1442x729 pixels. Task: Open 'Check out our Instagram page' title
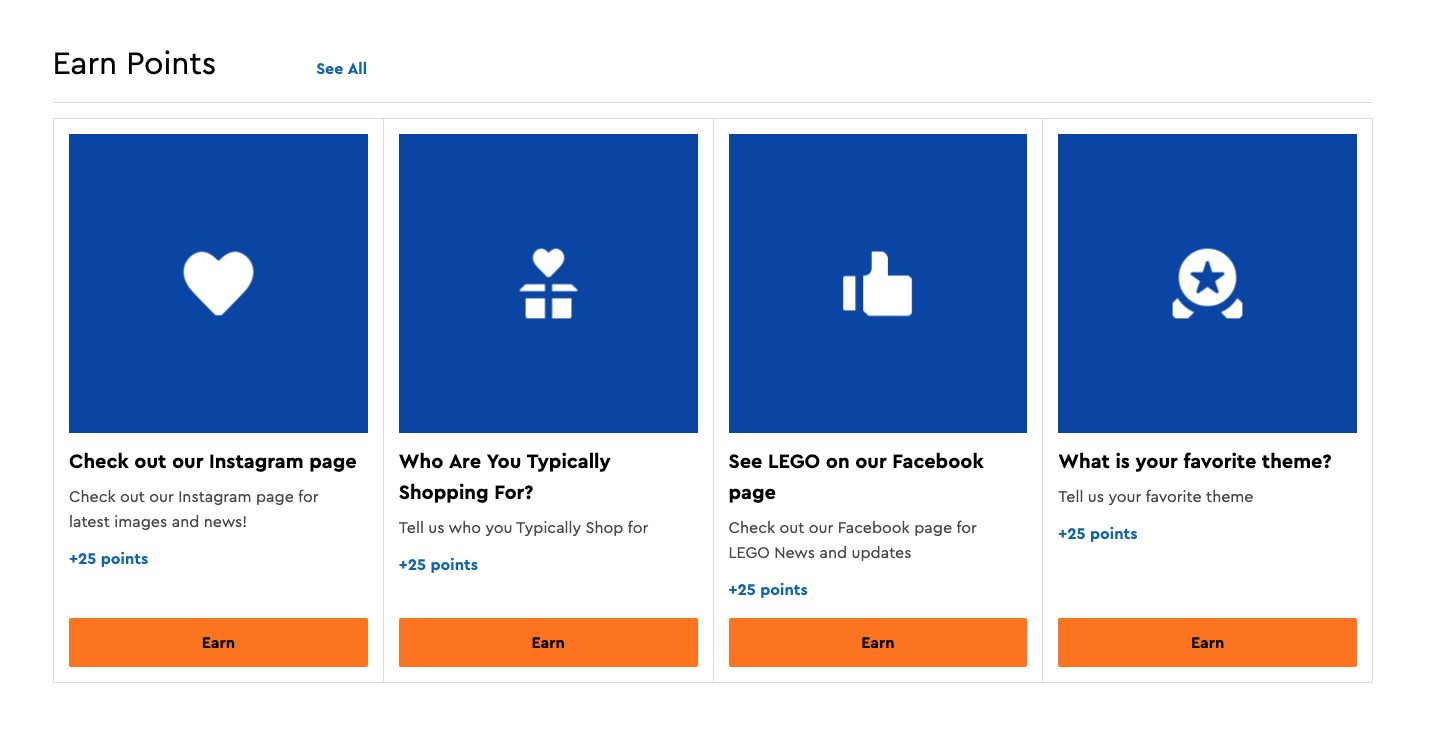pos(213,462)
